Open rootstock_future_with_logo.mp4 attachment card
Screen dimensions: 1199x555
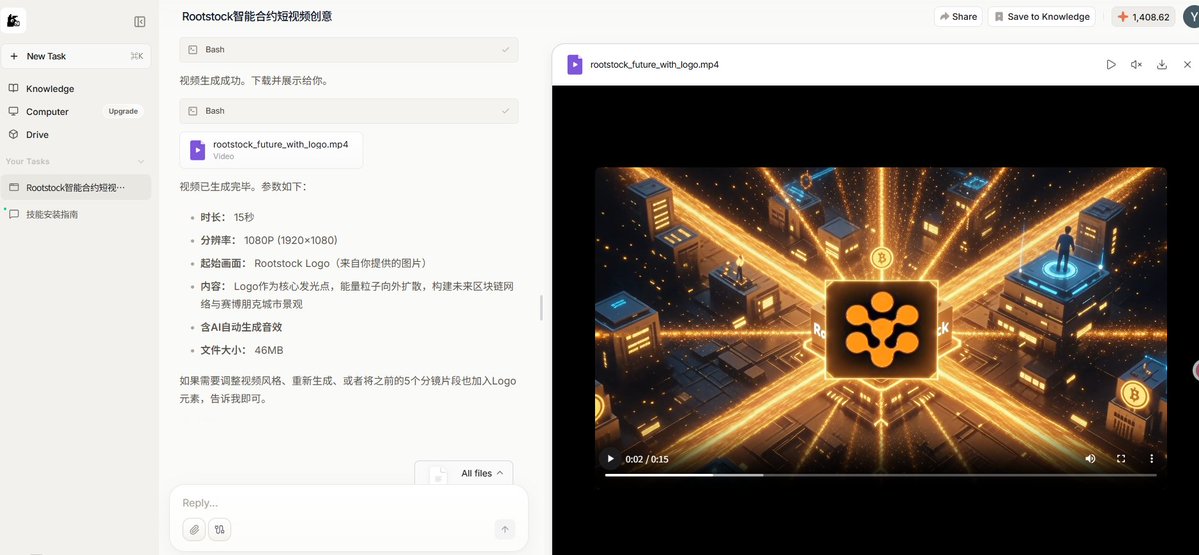coord(271,150)
